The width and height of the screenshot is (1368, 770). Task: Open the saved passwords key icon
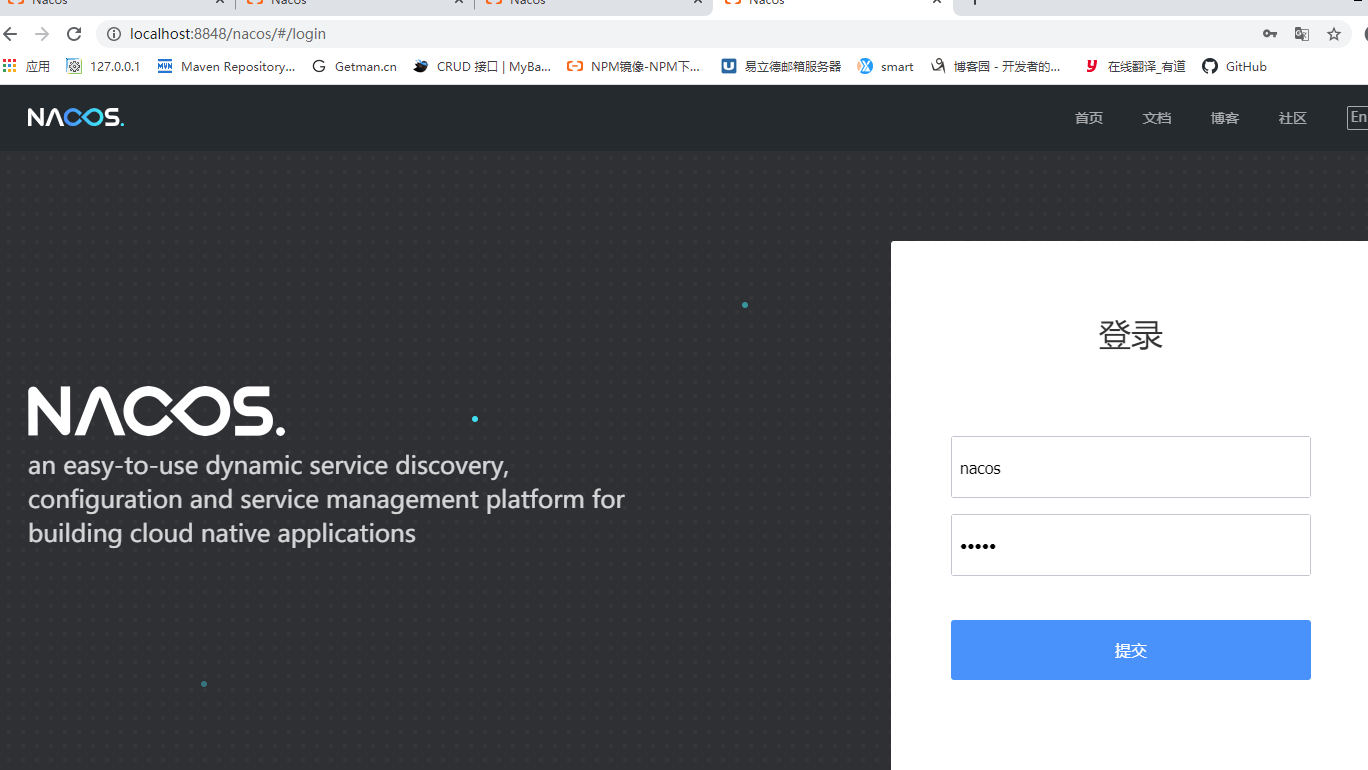[1270, 34]
